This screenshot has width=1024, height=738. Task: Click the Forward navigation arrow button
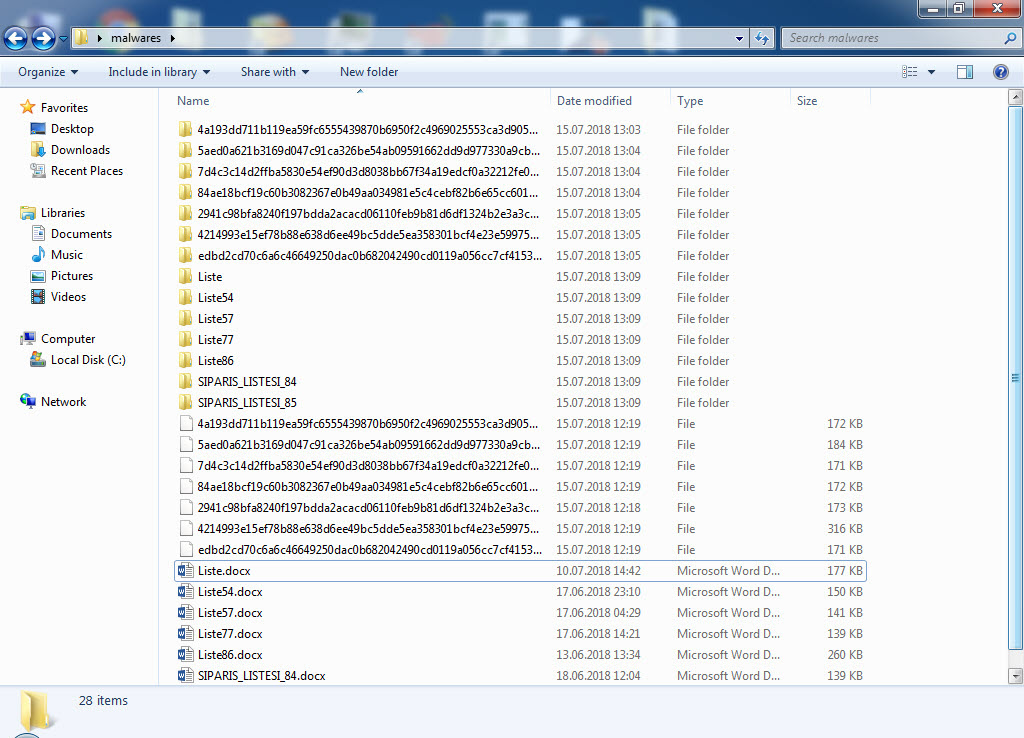pyautogui.click(x=43, y=39)
